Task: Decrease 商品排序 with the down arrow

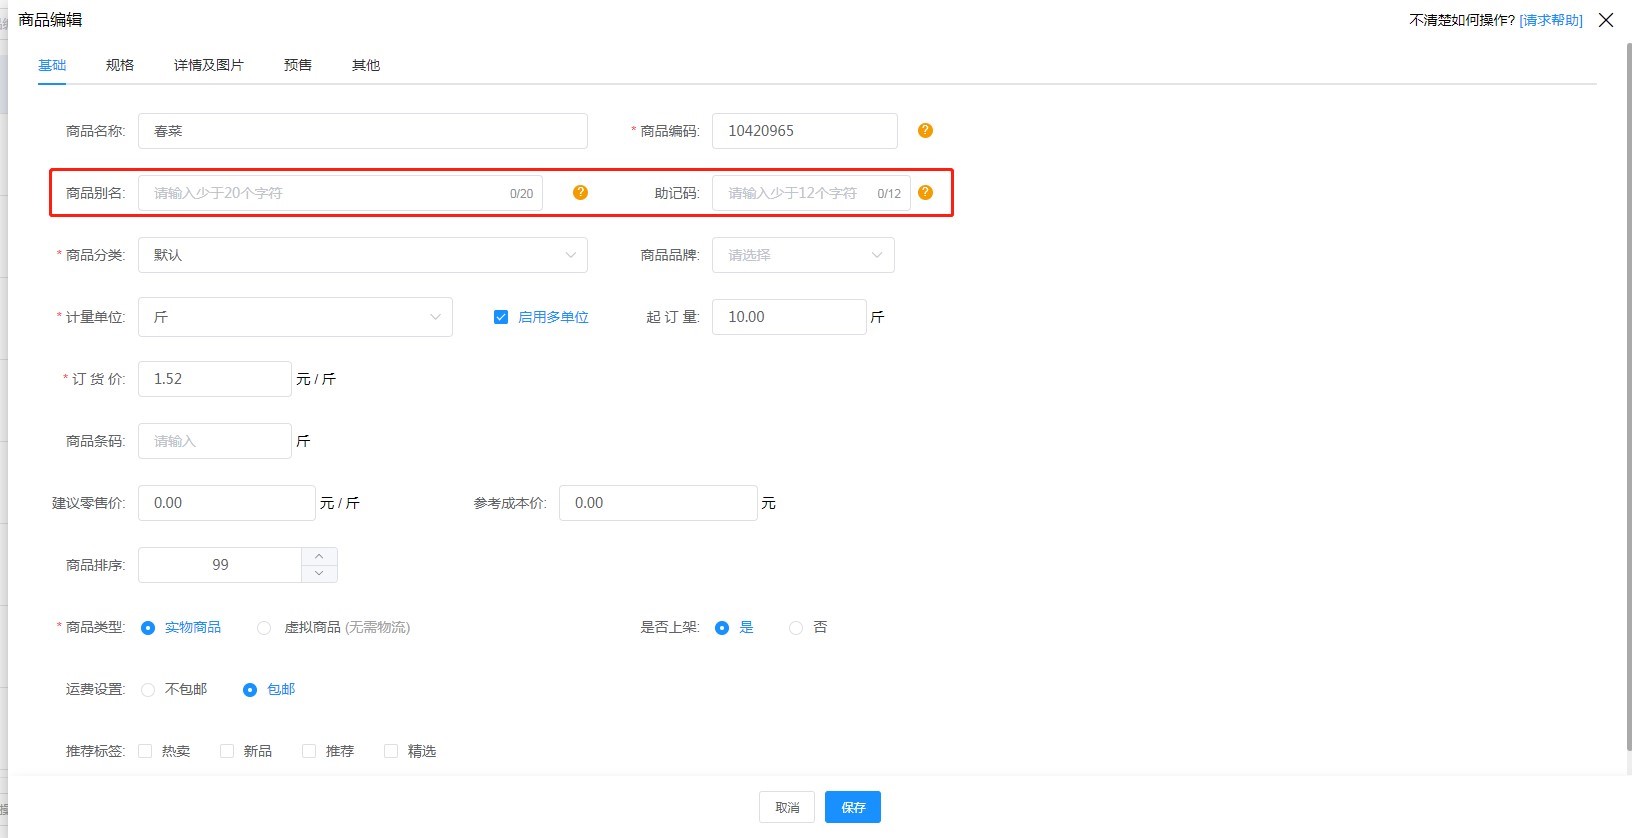Action: (319, 573)
